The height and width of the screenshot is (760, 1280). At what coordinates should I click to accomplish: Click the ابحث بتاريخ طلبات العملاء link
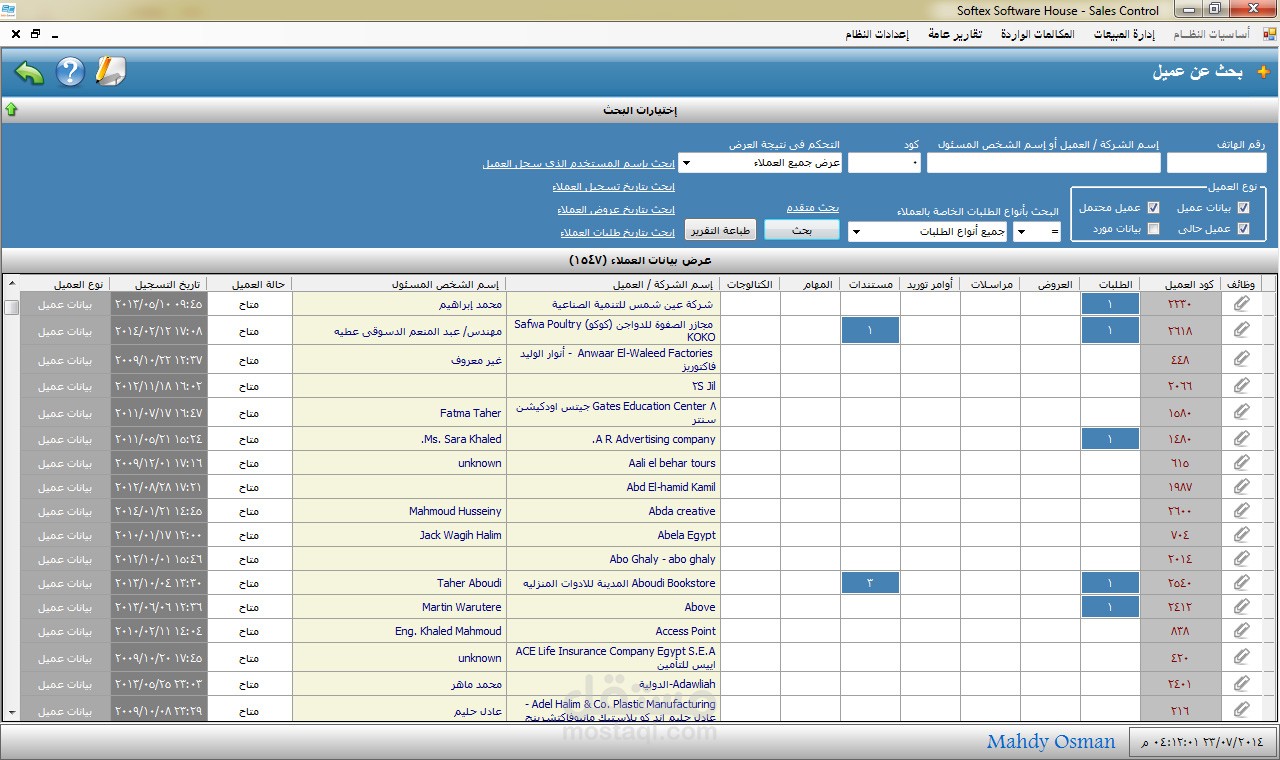point(617,232)
